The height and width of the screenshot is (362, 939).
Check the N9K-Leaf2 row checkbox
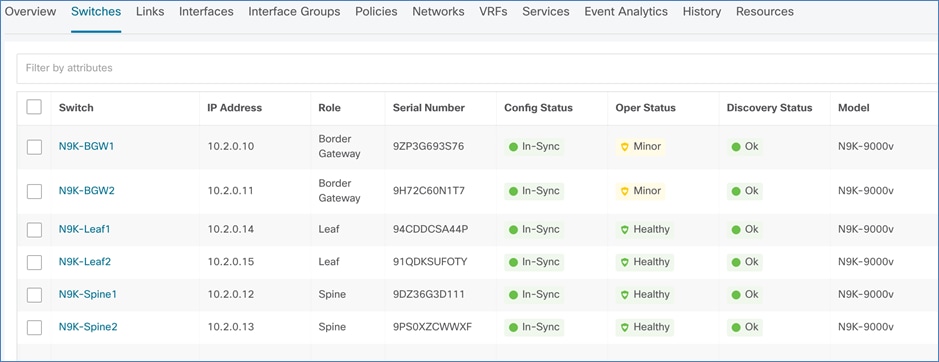(34, 262)
